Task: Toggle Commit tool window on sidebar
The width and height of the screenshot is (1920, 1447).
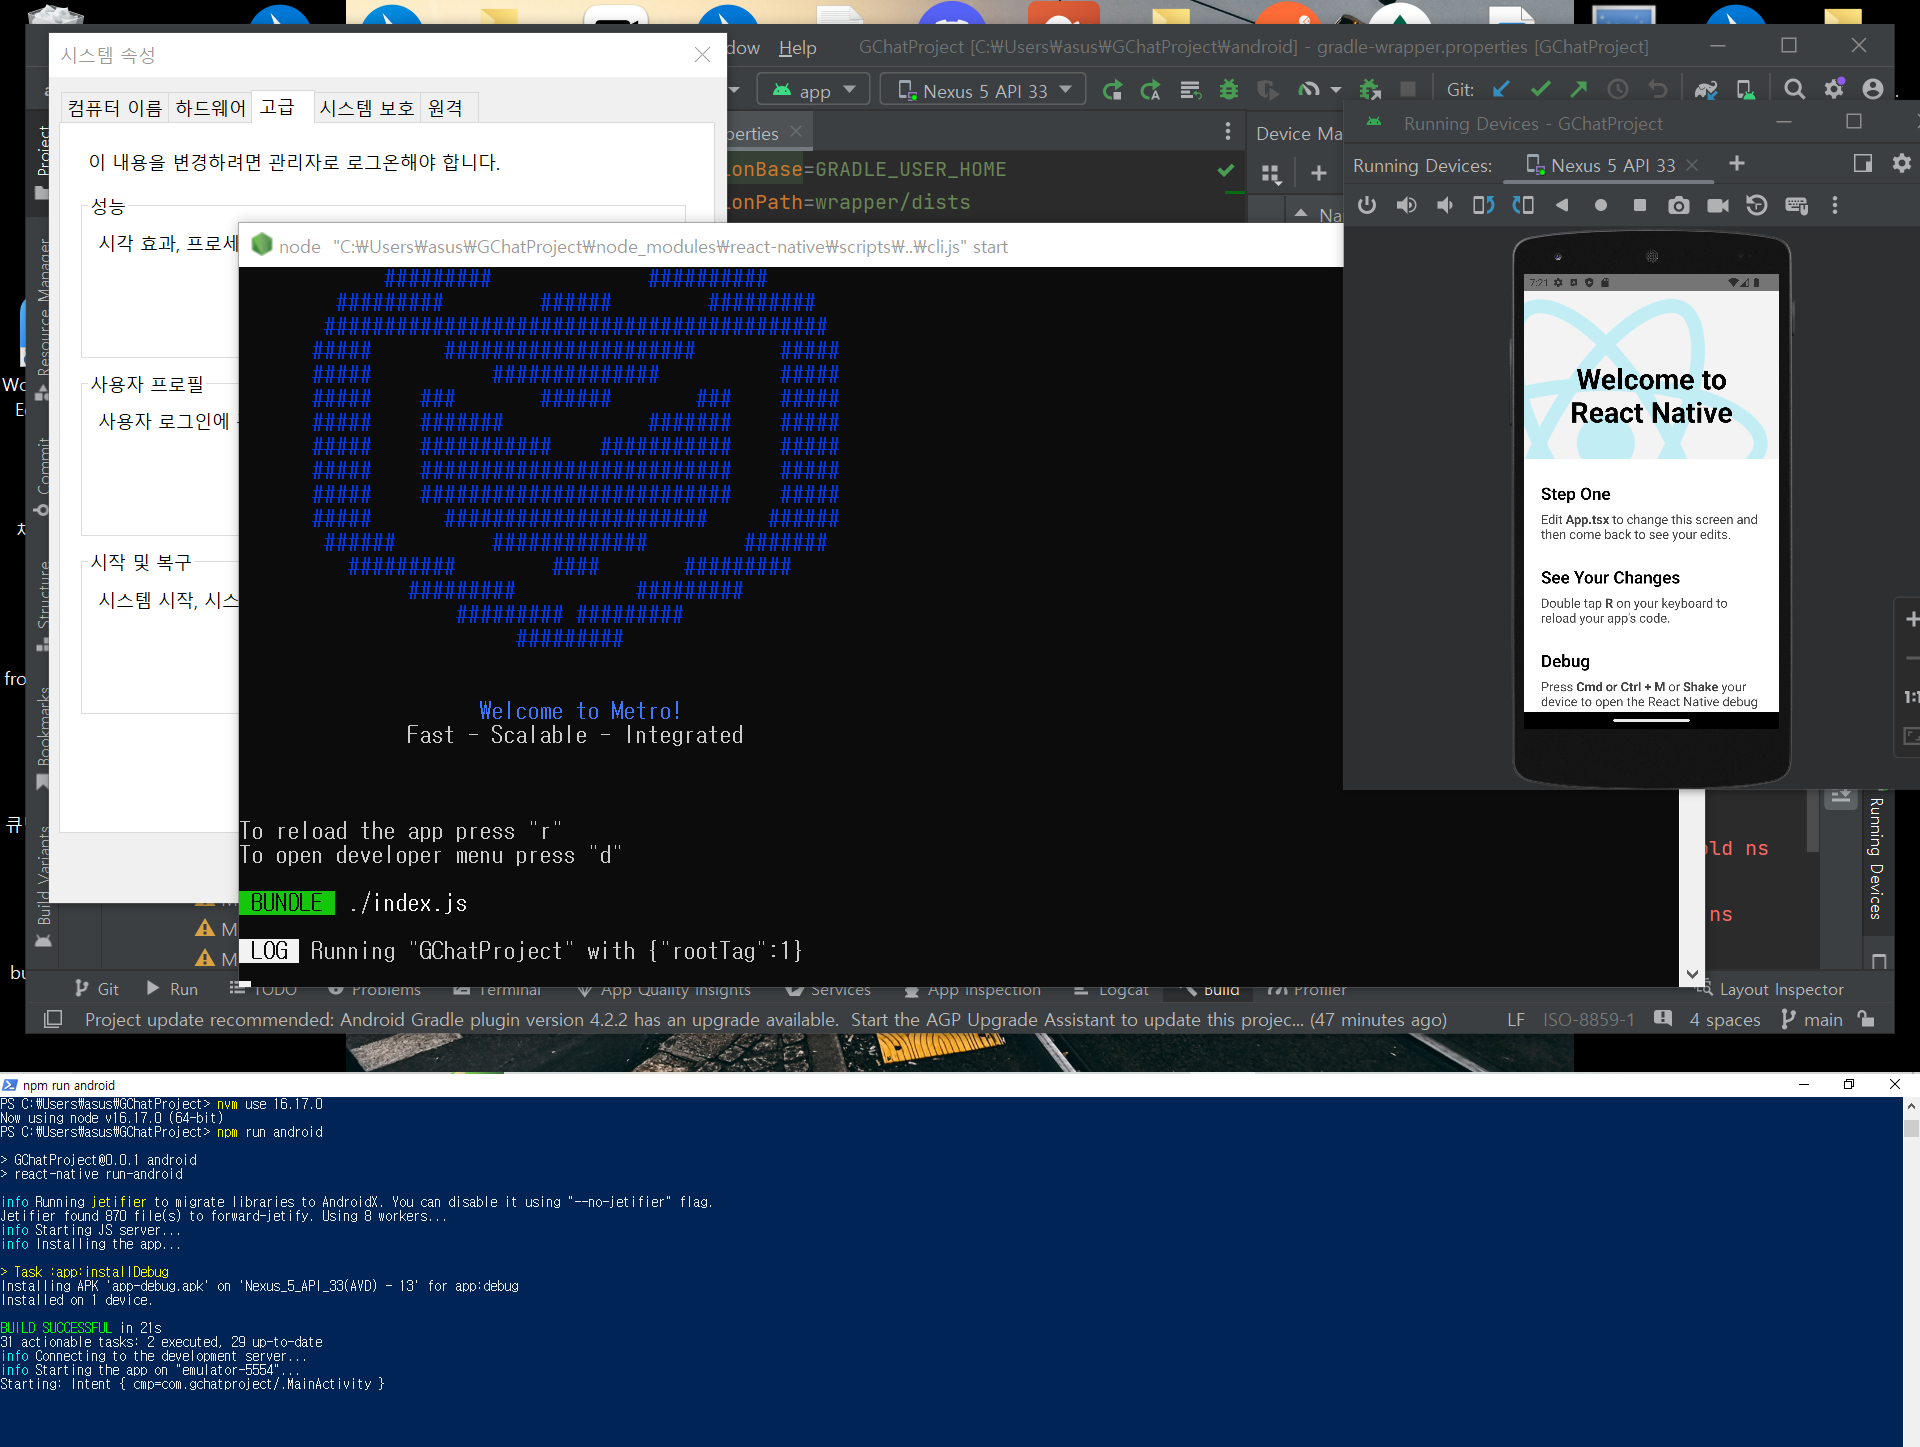Action: pos(42,476)
